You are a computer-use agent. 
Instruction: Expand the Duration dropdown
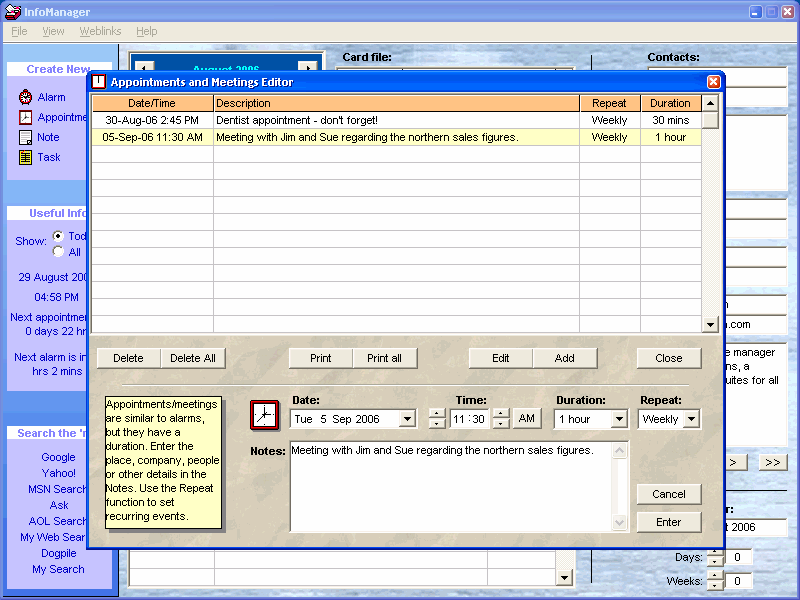point(618,419)
